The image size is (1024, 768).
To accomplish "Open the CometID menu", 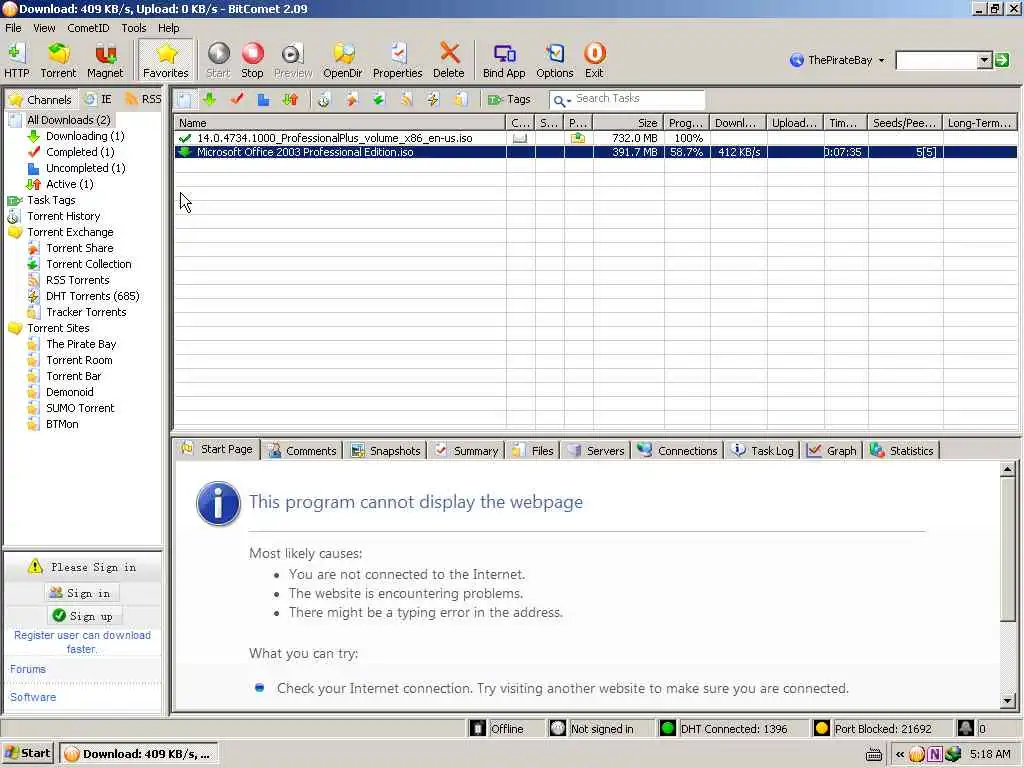I will pos(88,28).
